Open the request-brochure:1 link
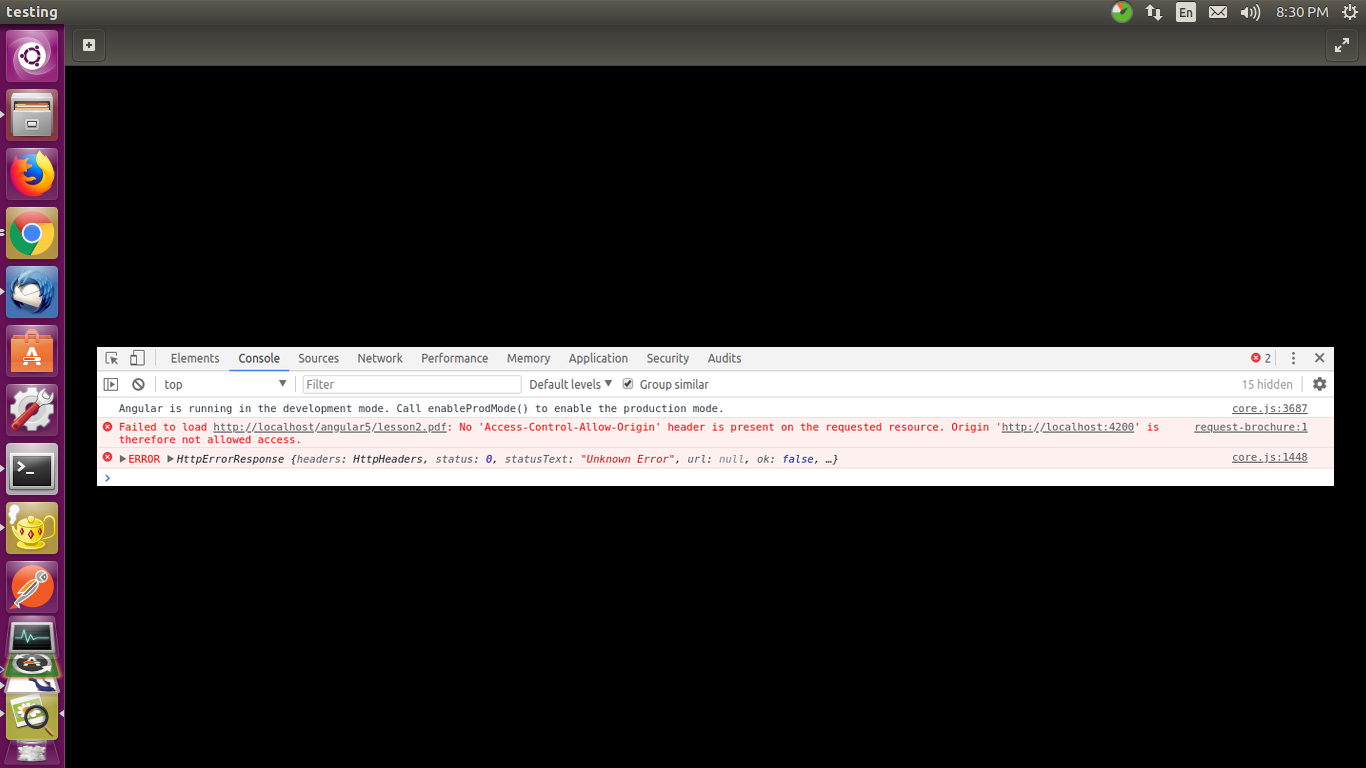The height and width of the screenshot is (768, 1366). tap(1250, 427)
